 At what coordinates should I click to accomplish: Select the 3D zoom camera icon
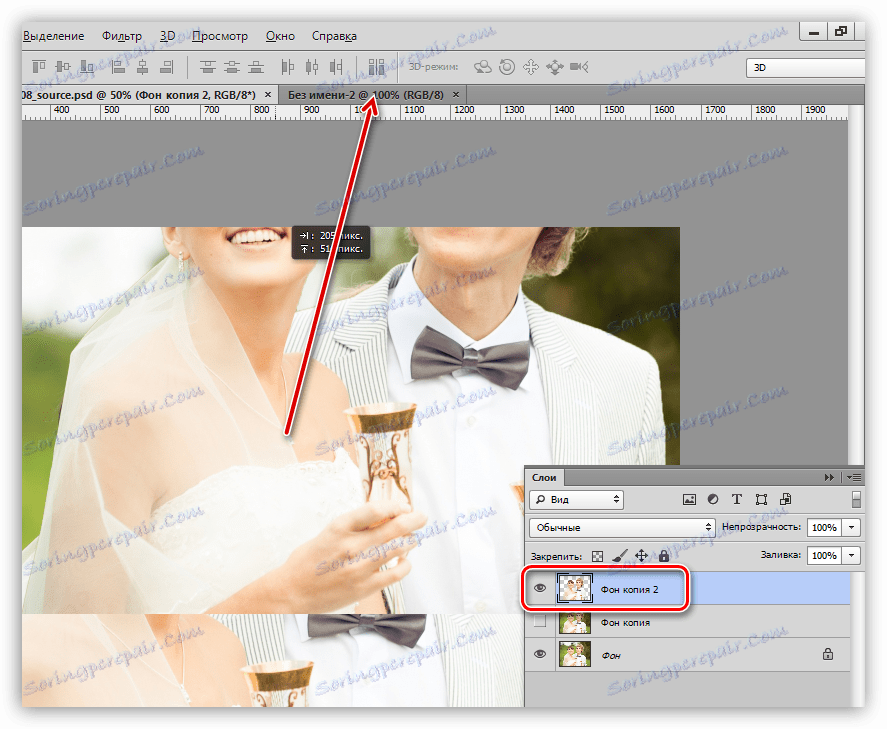click(x=579, y=67)
